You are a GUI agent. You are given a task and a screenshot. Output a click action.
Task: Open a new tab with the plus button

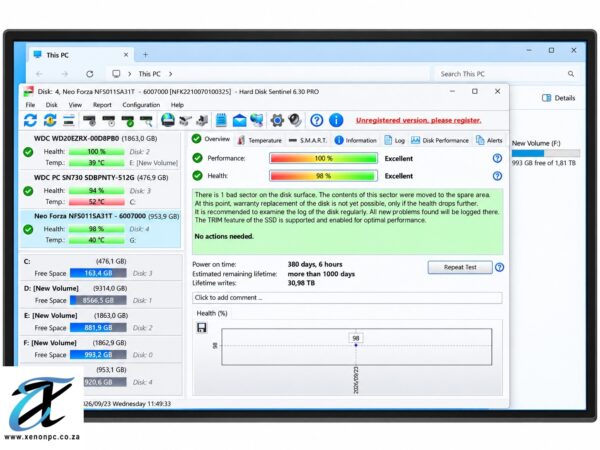(x=145, y=55)
